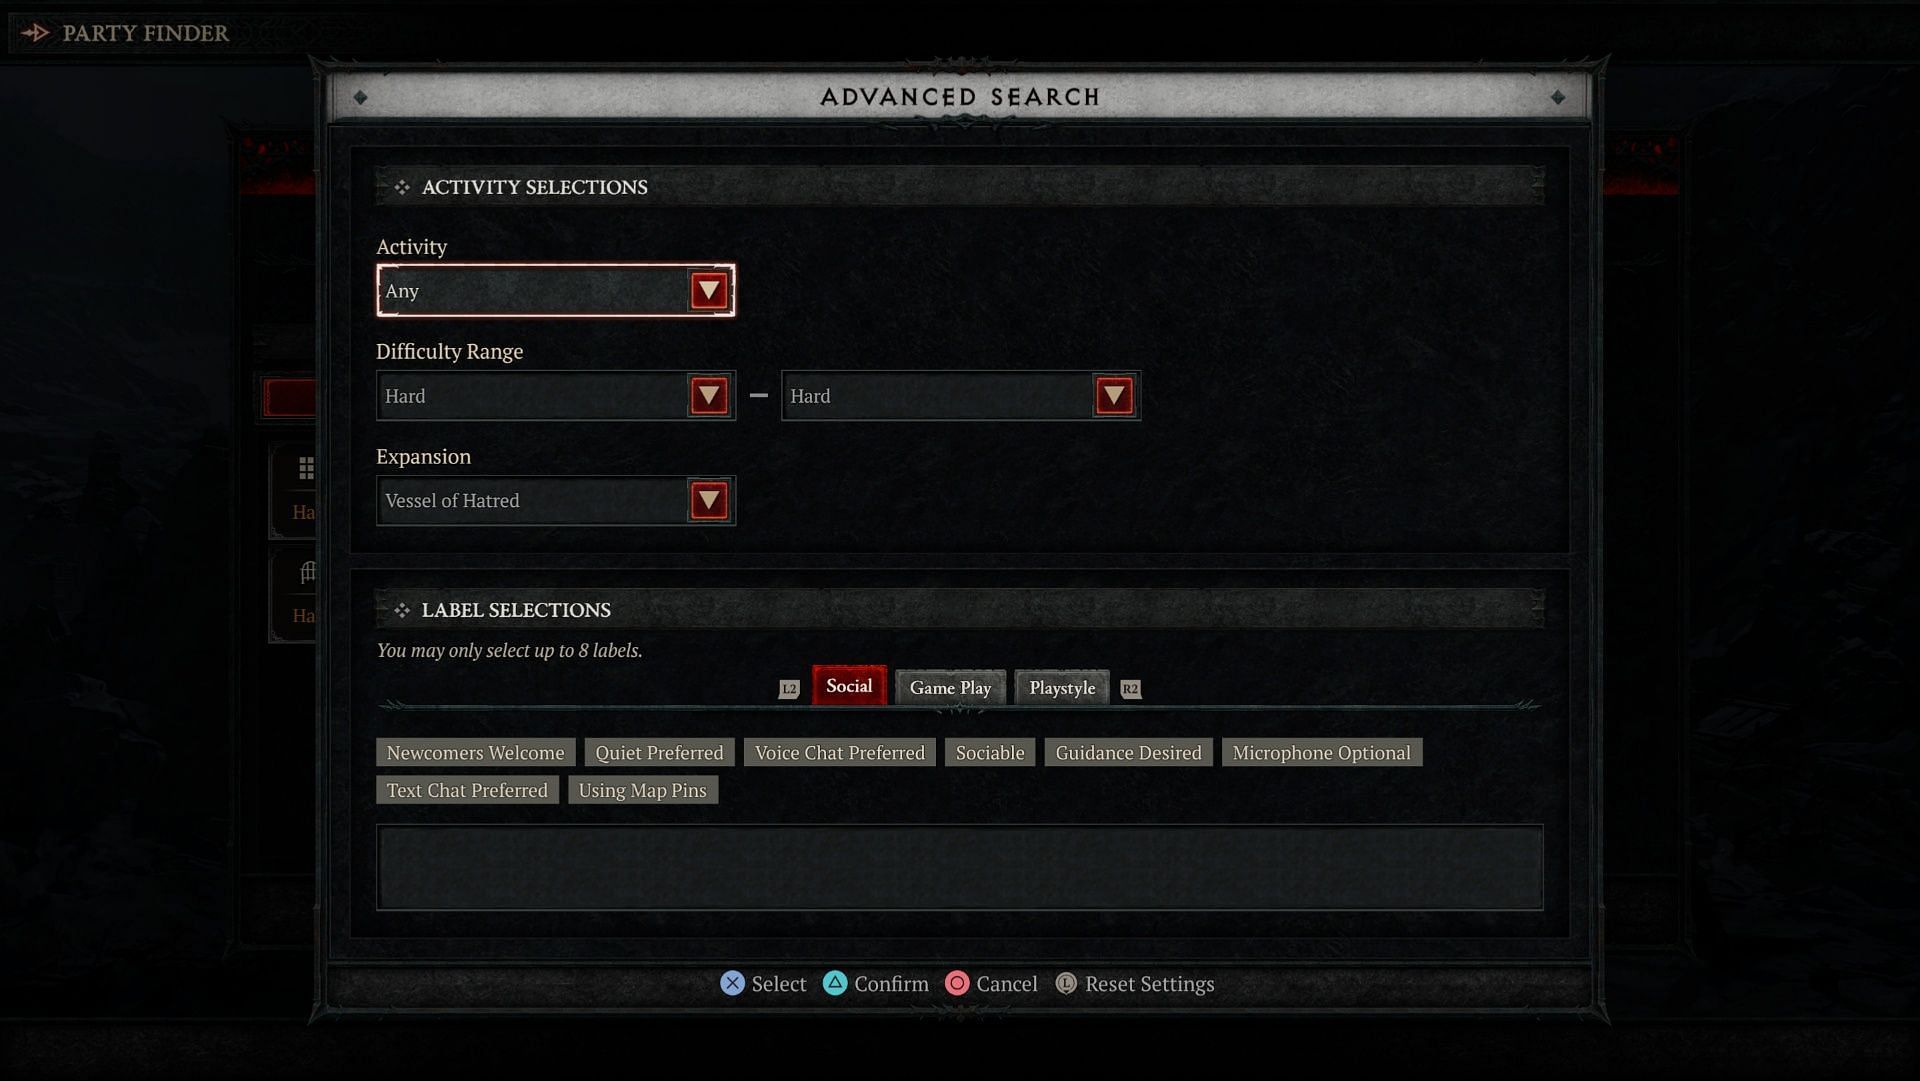Toggle the Newcomers Welcome label
The width and height of the screenshot is (1920, 1081).
point(475,751)
